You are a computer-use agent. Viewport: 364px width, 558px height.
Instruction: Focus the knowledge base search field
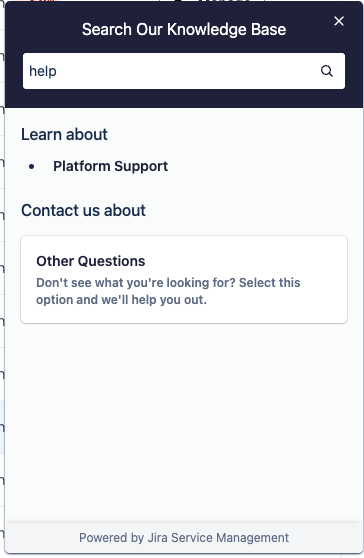pyautogui.click(x=184, y=71)
